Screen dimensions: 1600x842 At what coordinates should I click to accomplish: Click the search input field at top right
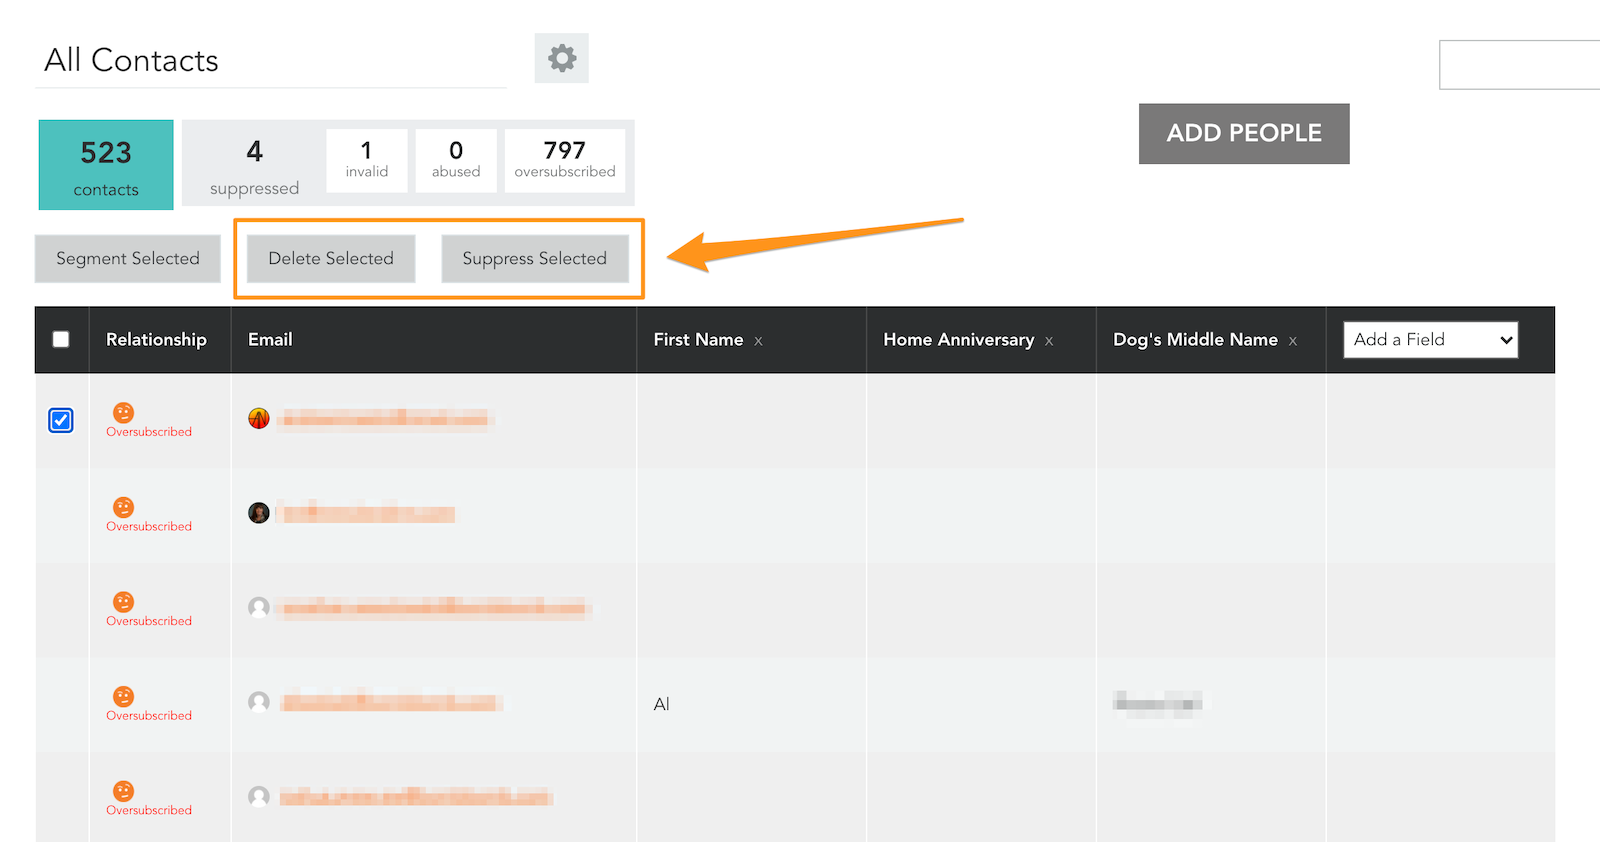click(1520, 65)
